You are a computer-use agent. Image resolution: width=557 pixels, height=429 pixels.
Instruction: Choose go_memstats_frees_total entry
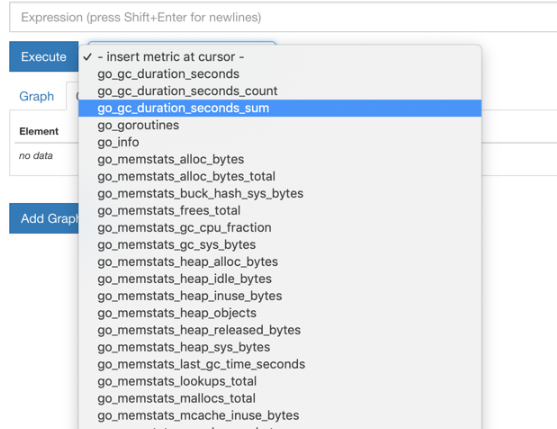click(280, 210)
